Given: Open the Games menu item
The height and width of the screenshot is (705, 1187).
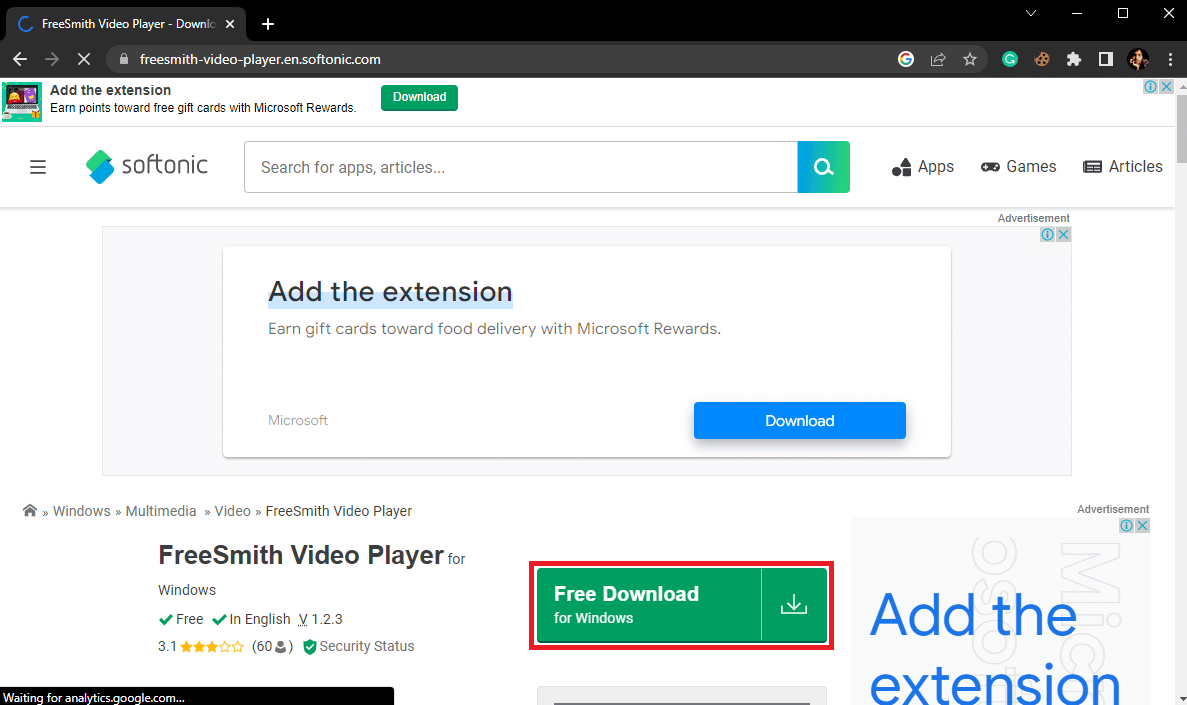Looking at the screenshot, I should point(1018,167).
